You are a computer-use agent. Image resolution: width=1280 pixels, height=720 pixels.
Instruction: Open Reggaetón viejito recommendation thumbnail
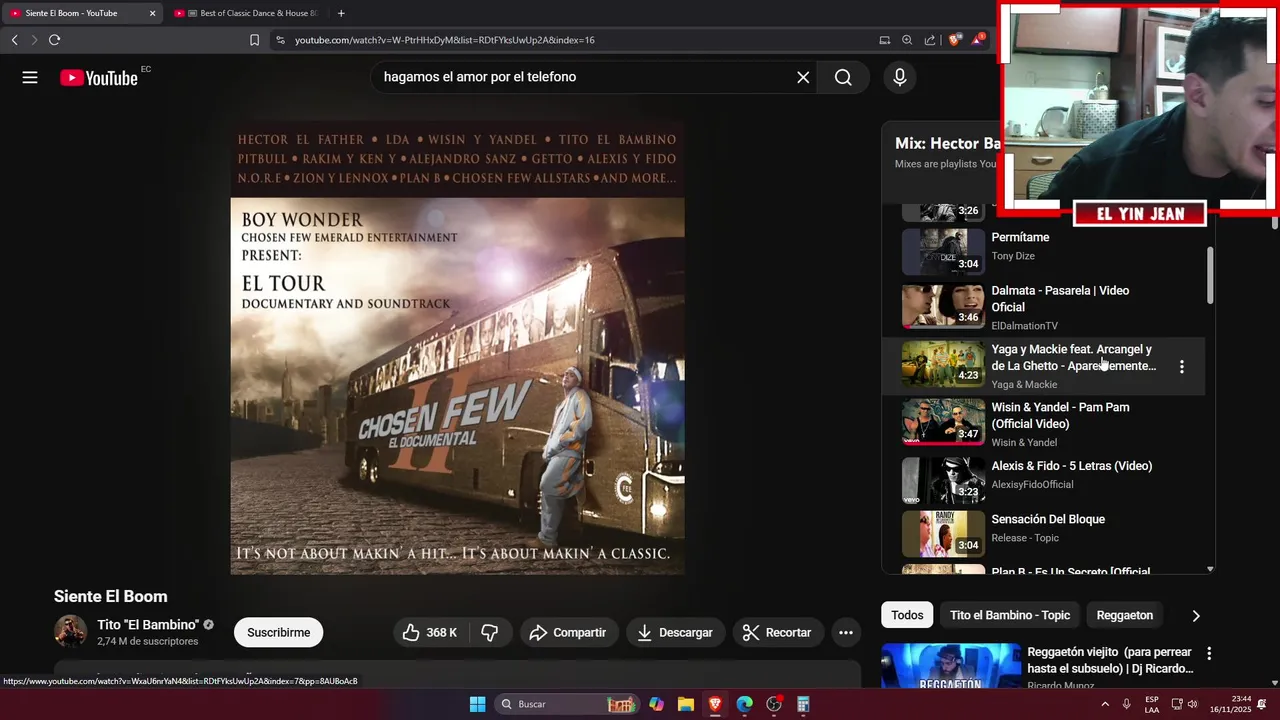pos(950,666)
